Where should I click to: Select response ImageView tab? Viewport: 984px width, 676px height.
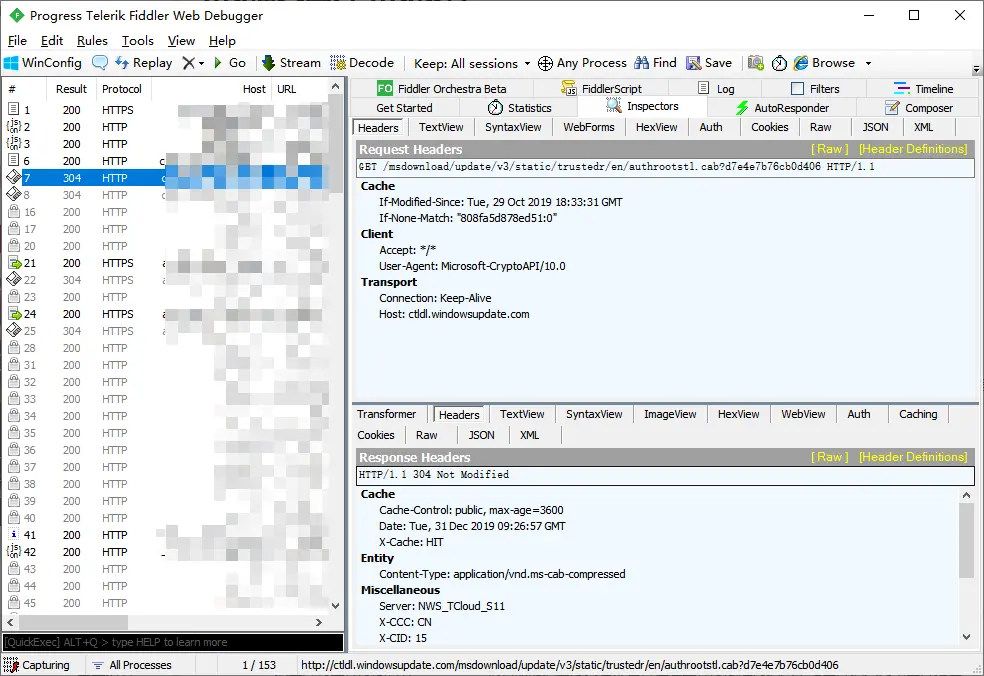[670, 414]
